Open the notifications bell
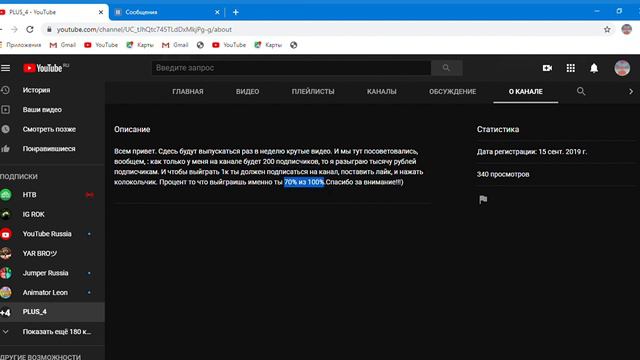 (x=594, y=68)
